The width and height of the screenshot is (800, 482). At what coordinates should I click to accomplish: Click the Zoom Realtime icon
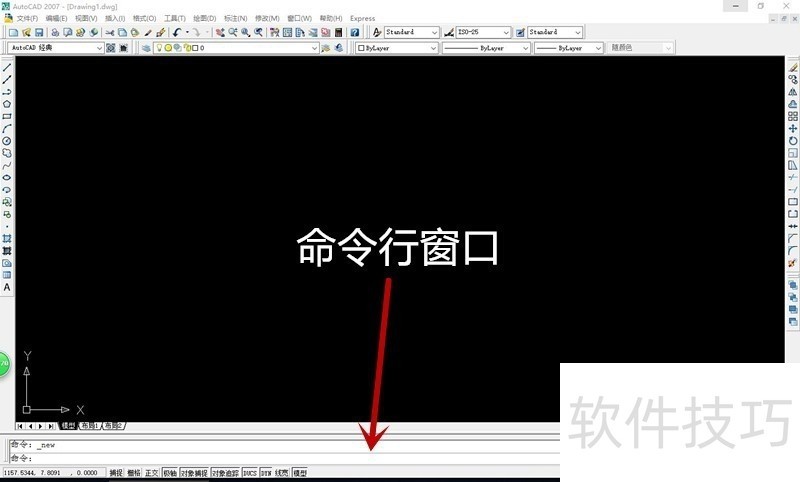[x=233, y=32]
